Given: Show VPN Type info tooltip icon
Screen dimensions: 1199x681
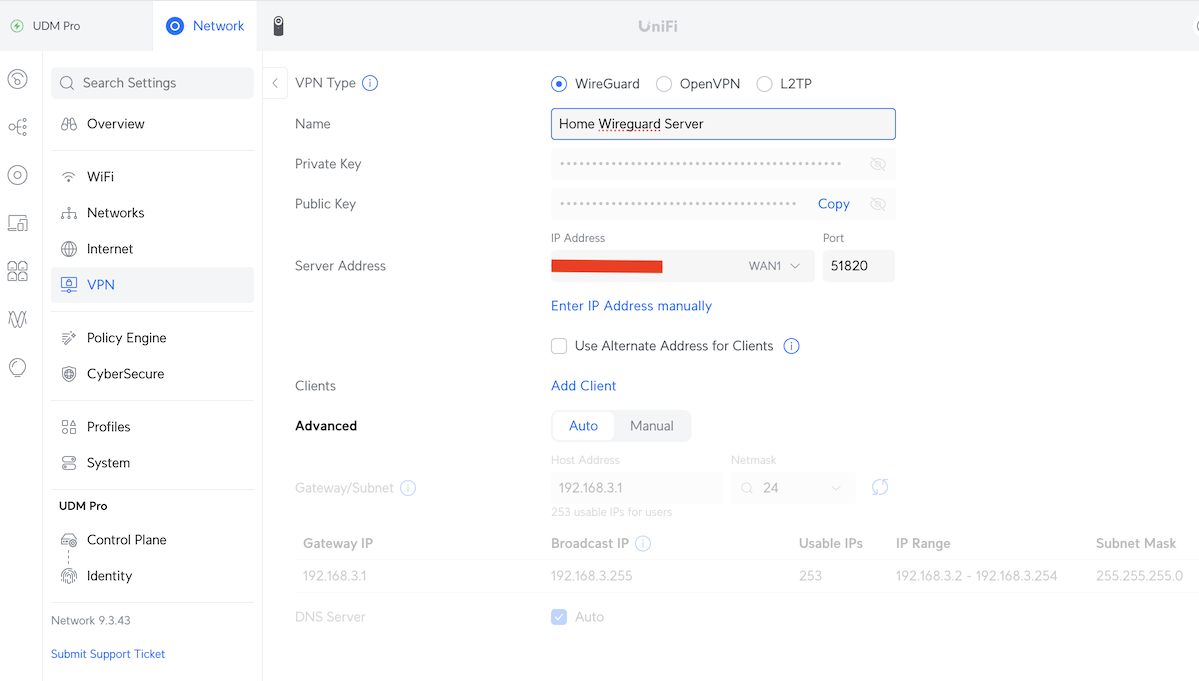Looking at the screenshot, I should click(370, 83).
